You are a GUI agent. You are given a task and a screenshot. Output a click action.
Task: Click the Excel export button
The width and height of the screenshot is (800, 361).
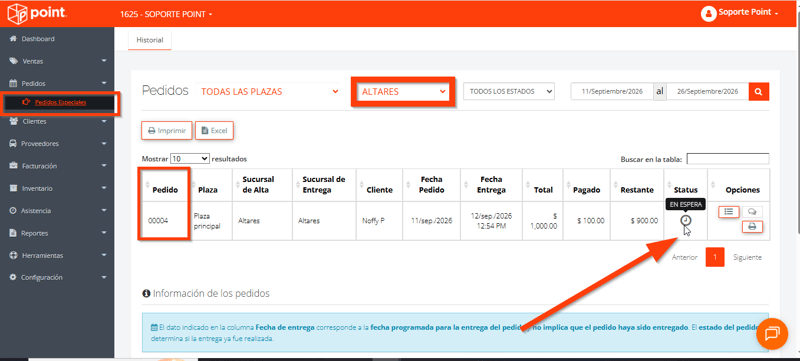click(214, 131)
